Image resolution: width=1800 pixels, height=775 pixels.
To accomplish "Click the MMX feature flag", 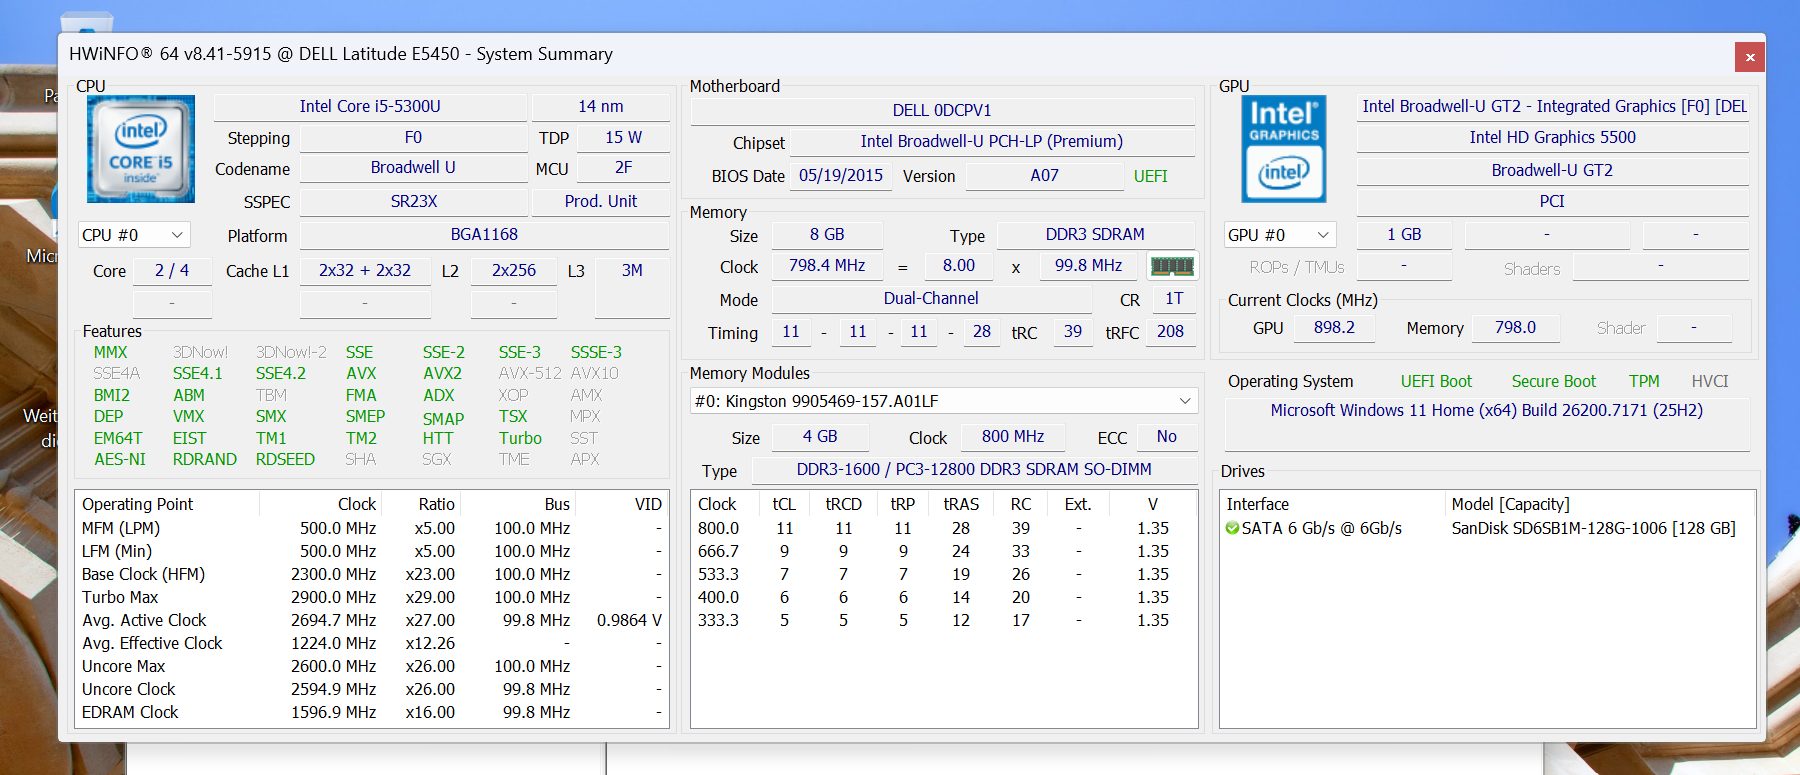I will coord(110,353).
